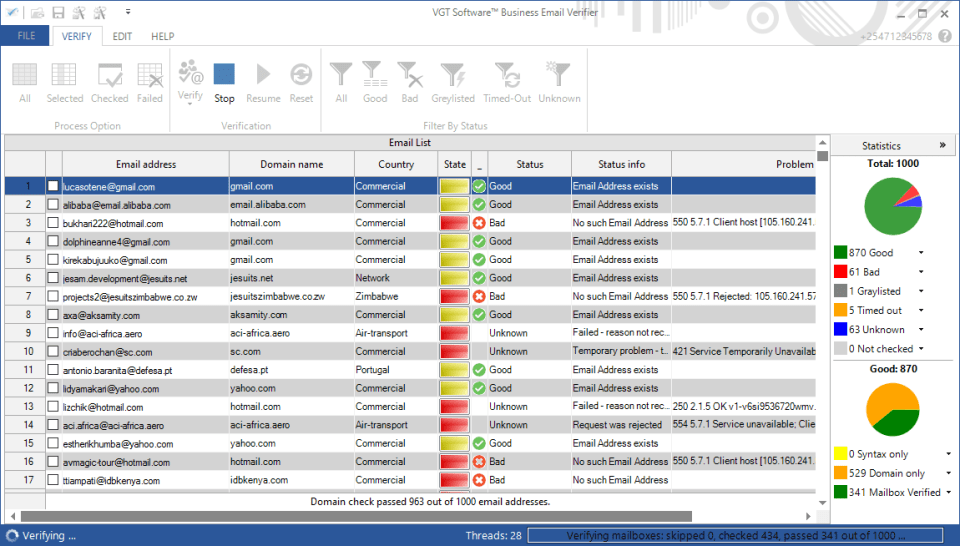Viewport: 960px width, 546px height.
Task: Apply the All status filter
Action: click(341, 74)
